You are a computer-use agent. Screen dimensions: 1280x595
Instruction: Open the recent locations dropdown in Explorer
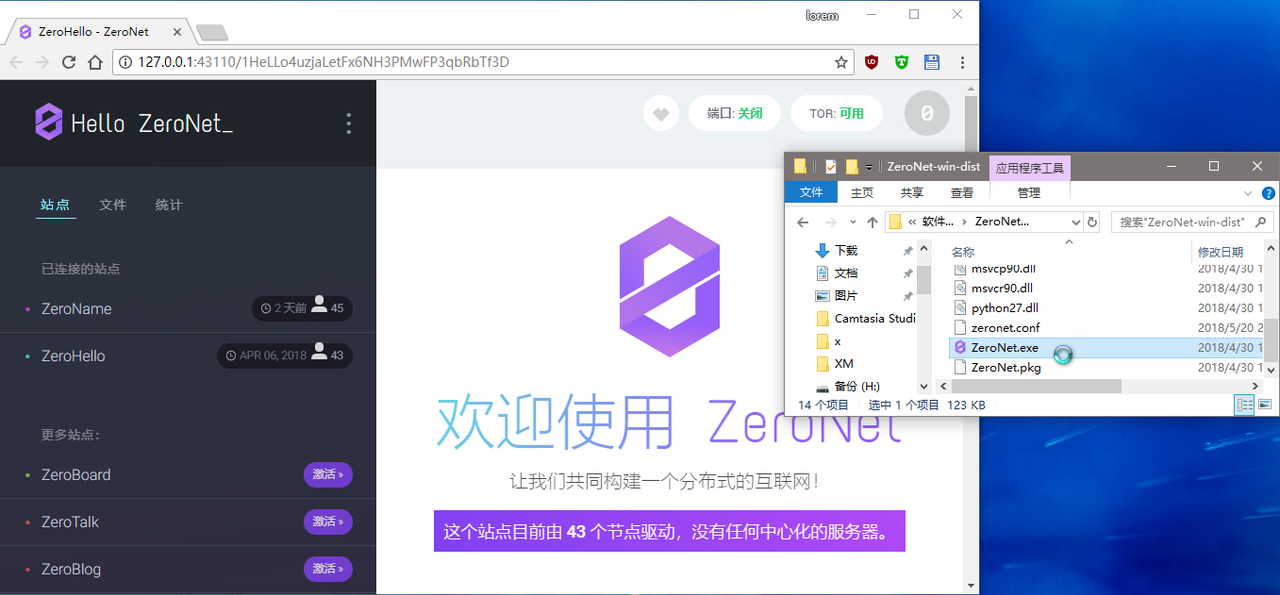(x=853, y=222)
